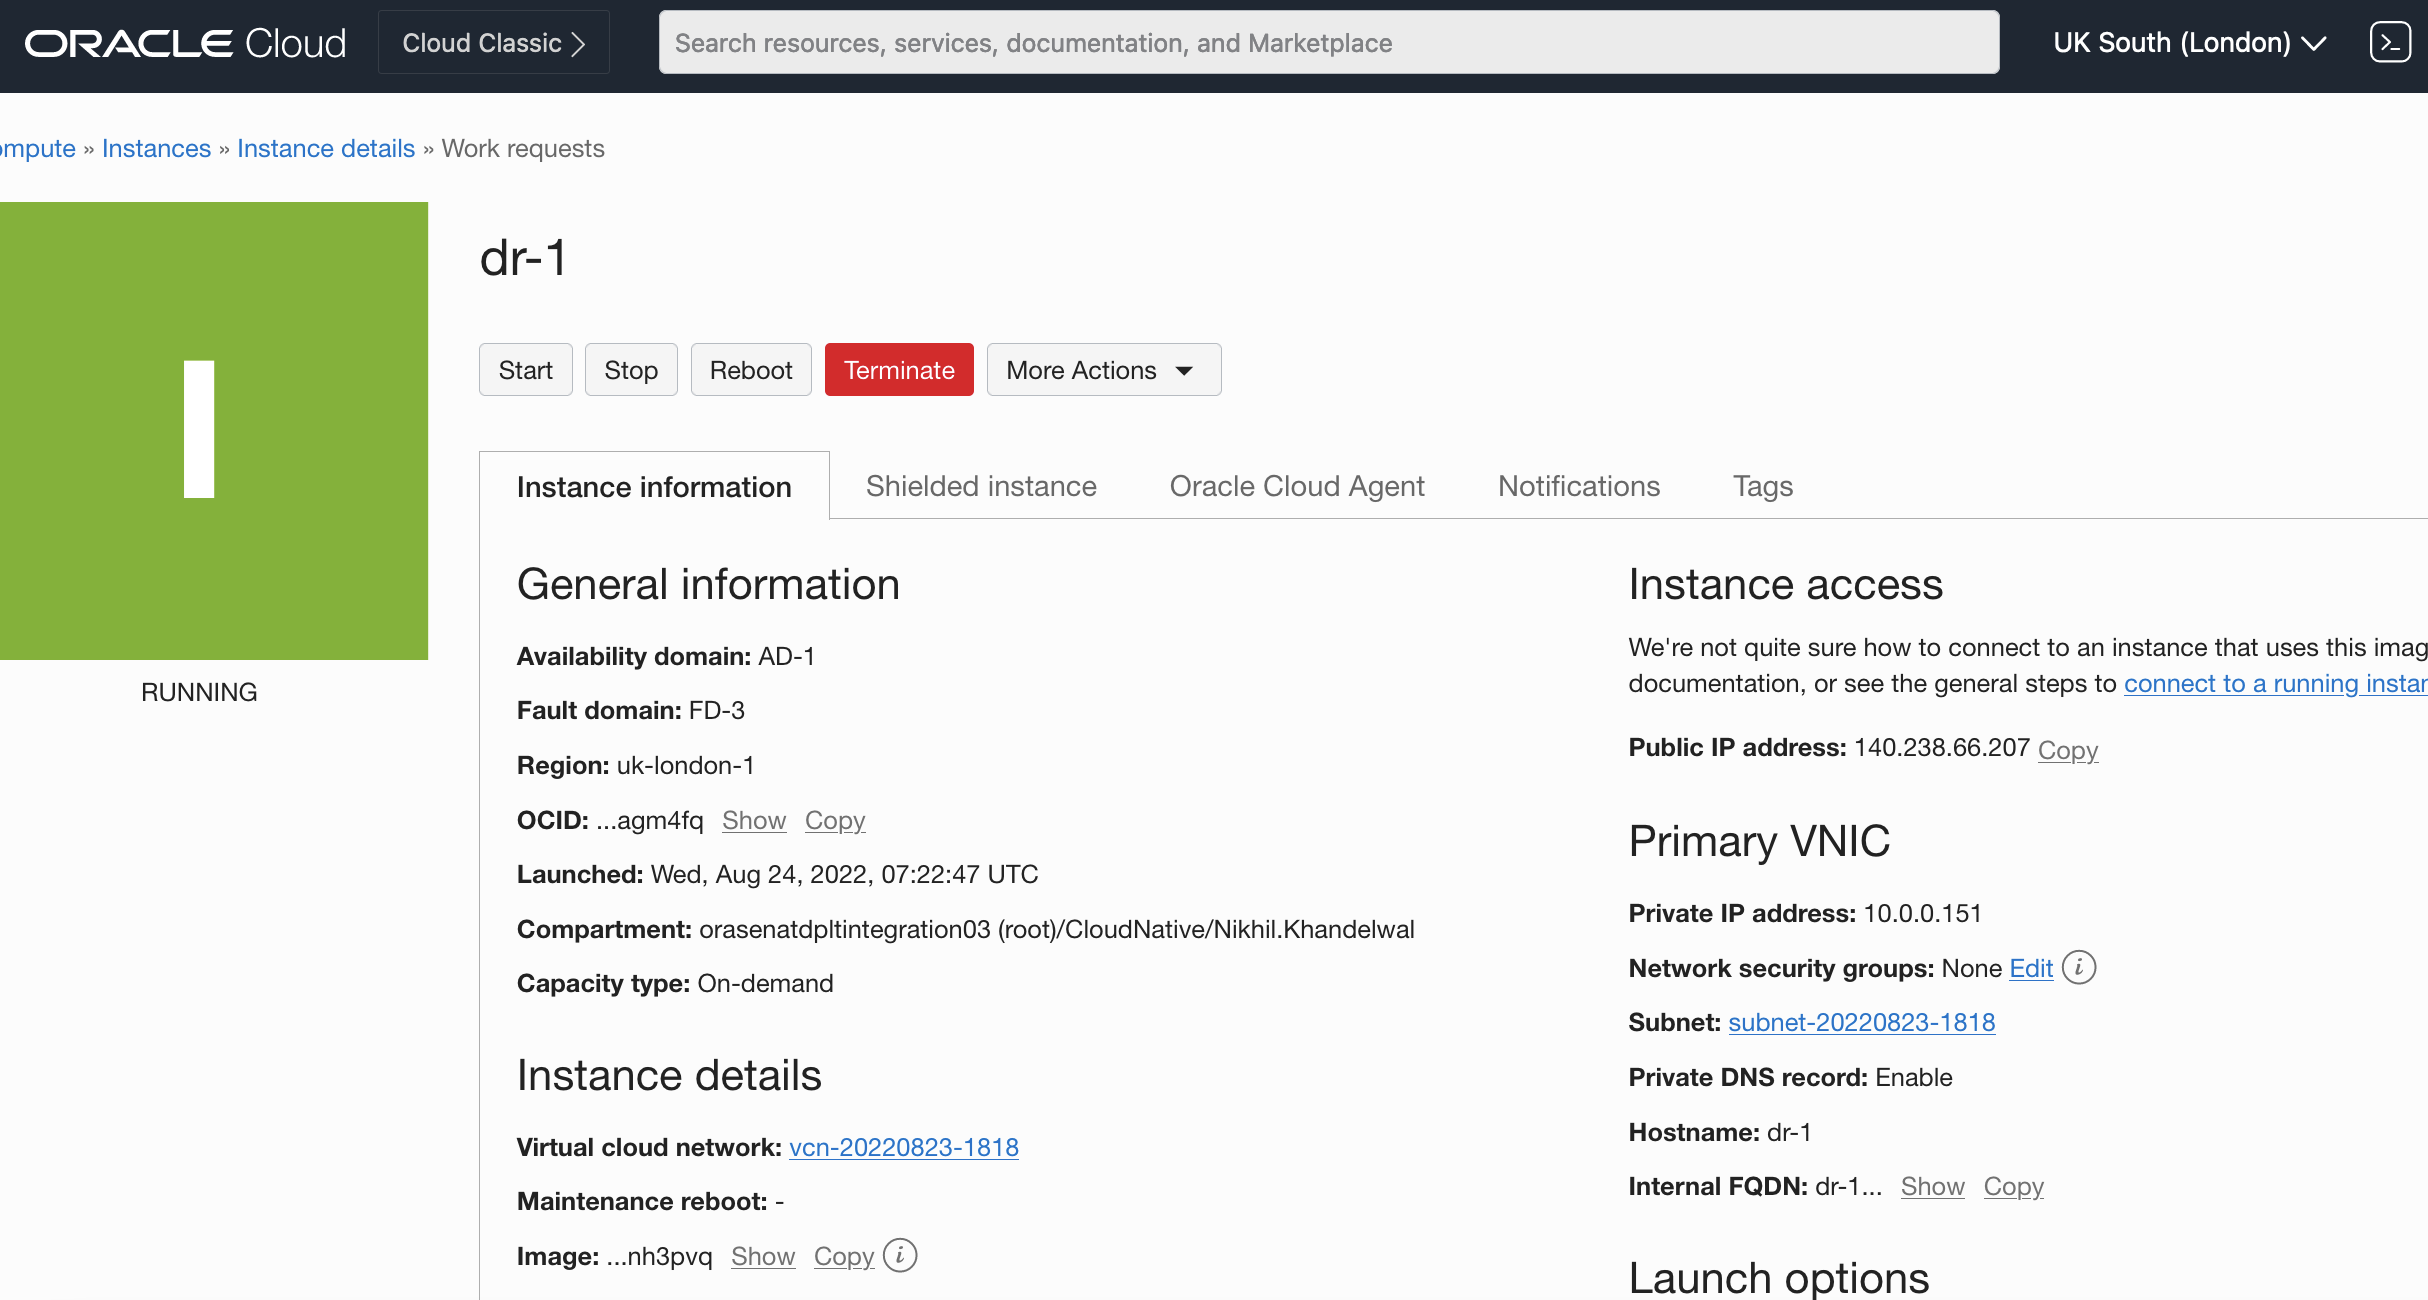
Task: Copy the public IP address
Action: pos(2067,750)
